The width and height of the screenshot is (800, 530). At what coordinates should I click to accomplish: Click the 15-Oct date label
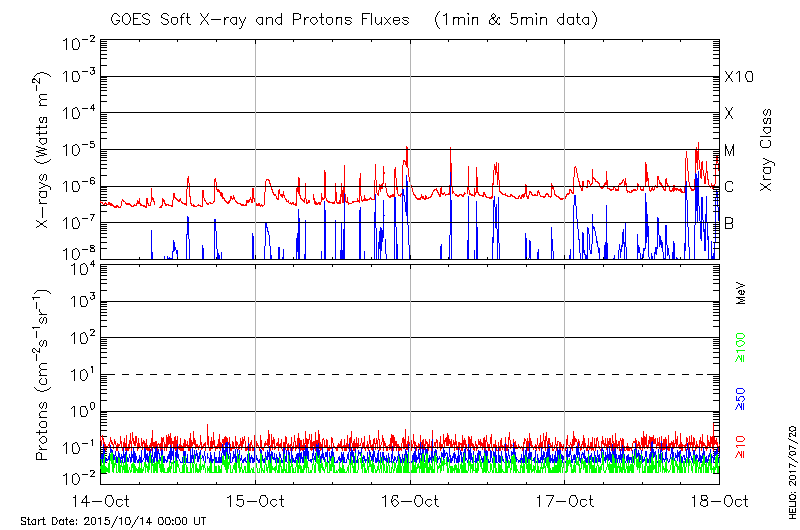[x=256, y=500]
